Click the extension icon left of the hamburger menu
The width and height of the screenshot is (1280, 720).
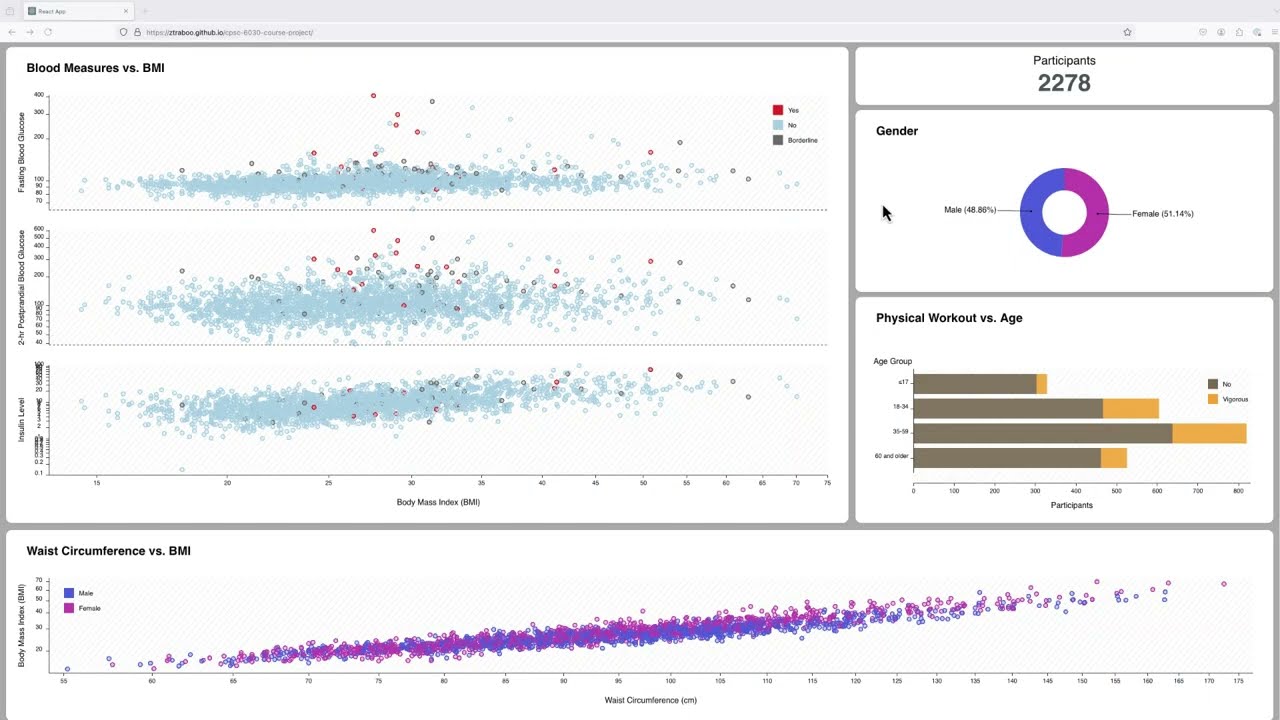click(x=1257, y=32)
